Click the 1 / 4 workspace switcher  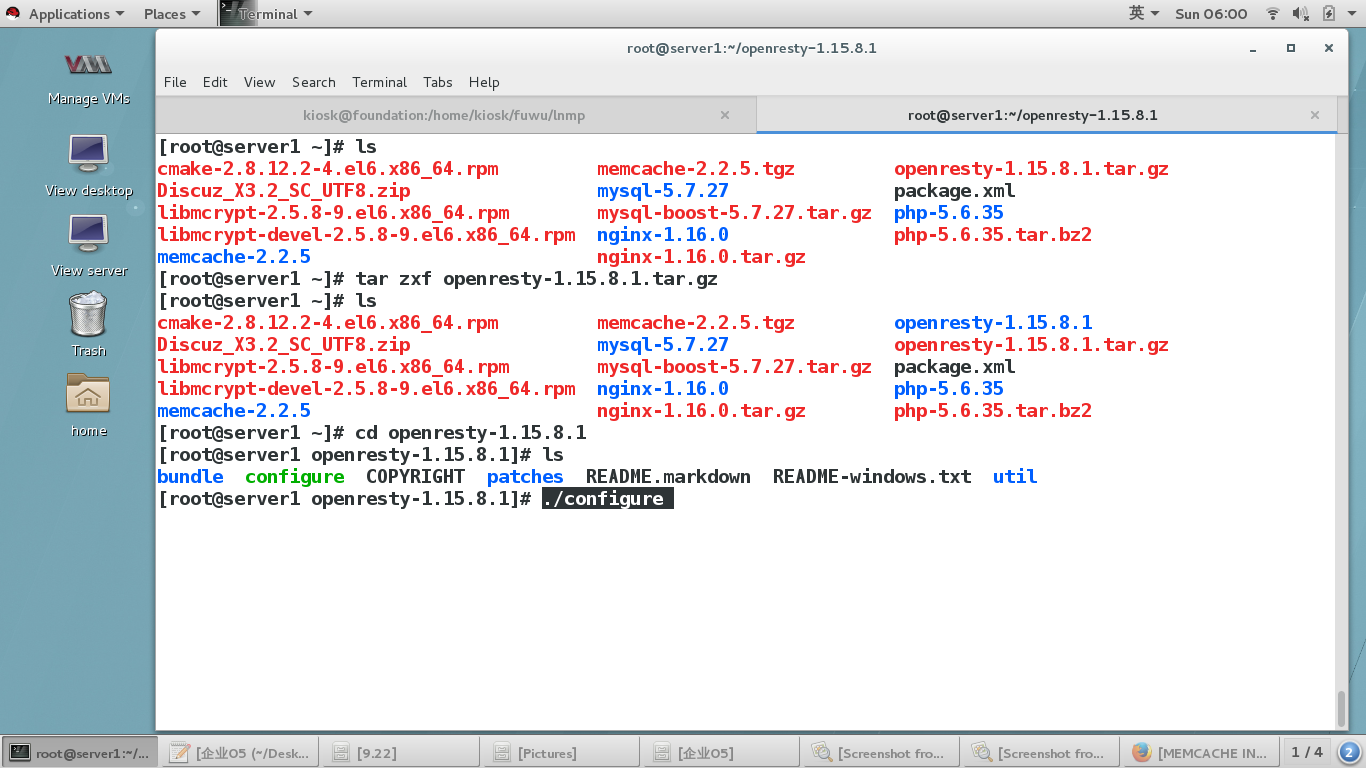click(x=1307, y=752)
